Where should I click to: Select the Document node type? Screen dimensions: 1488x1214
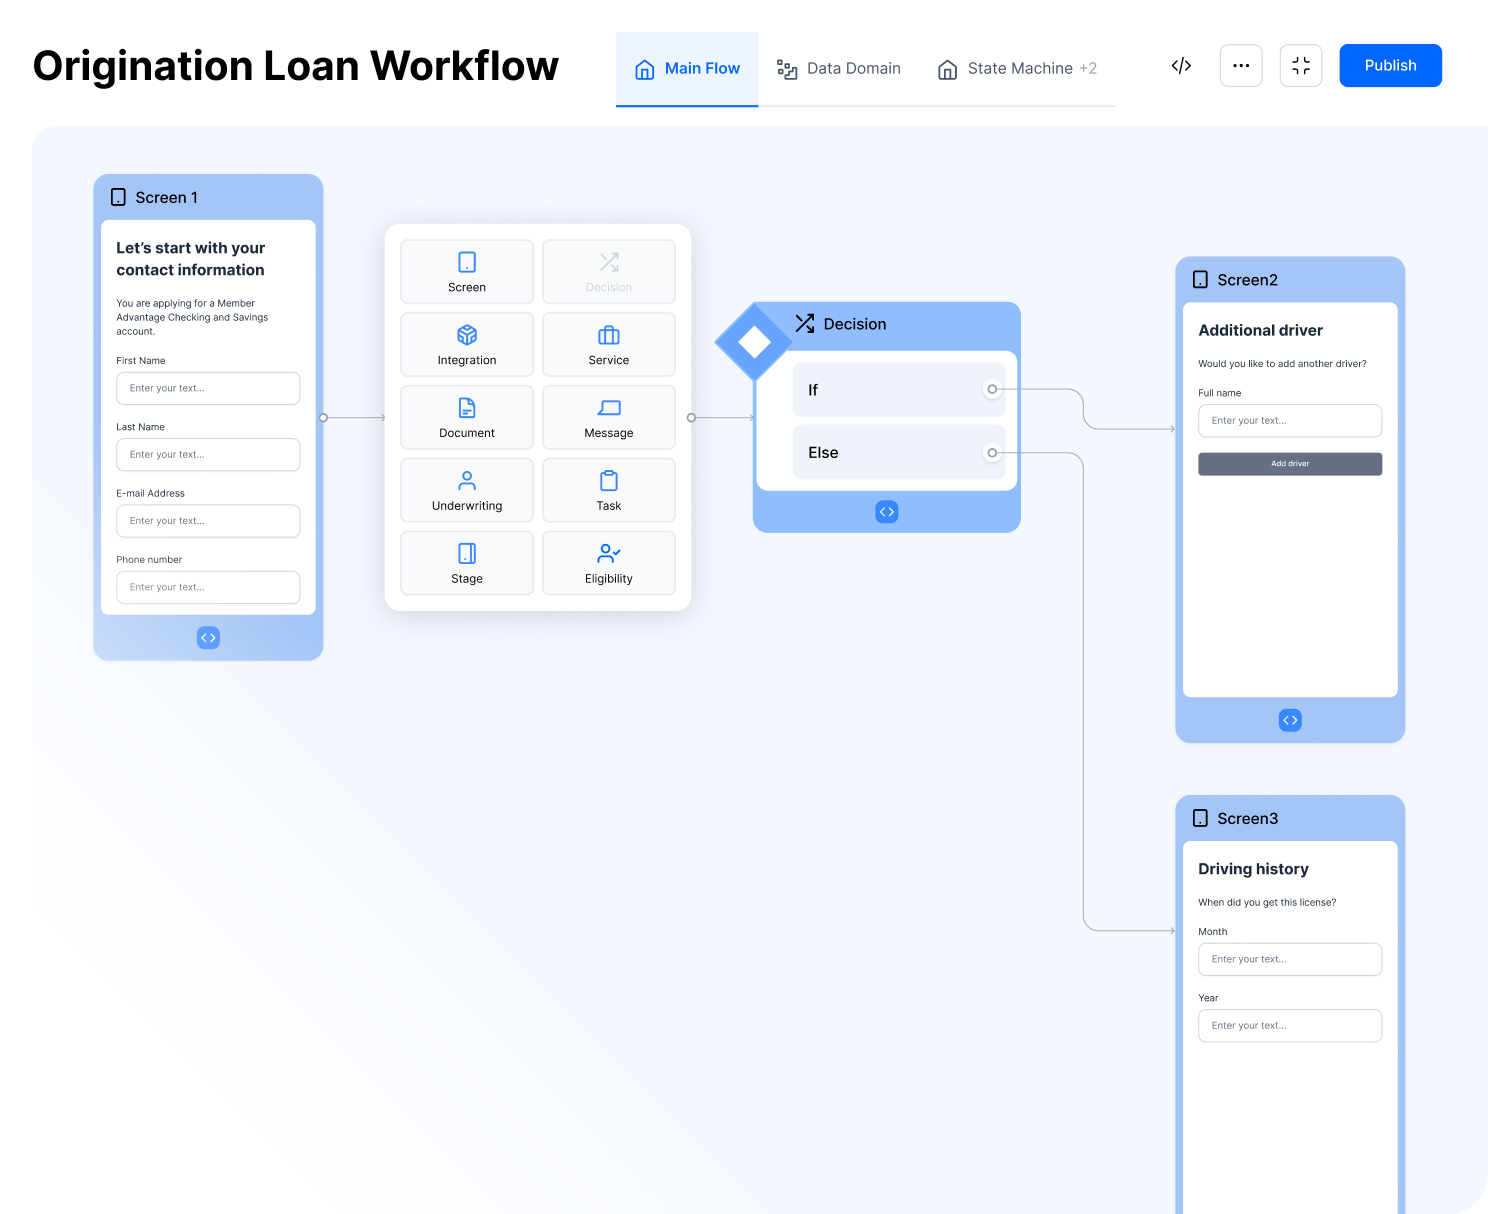466,417
